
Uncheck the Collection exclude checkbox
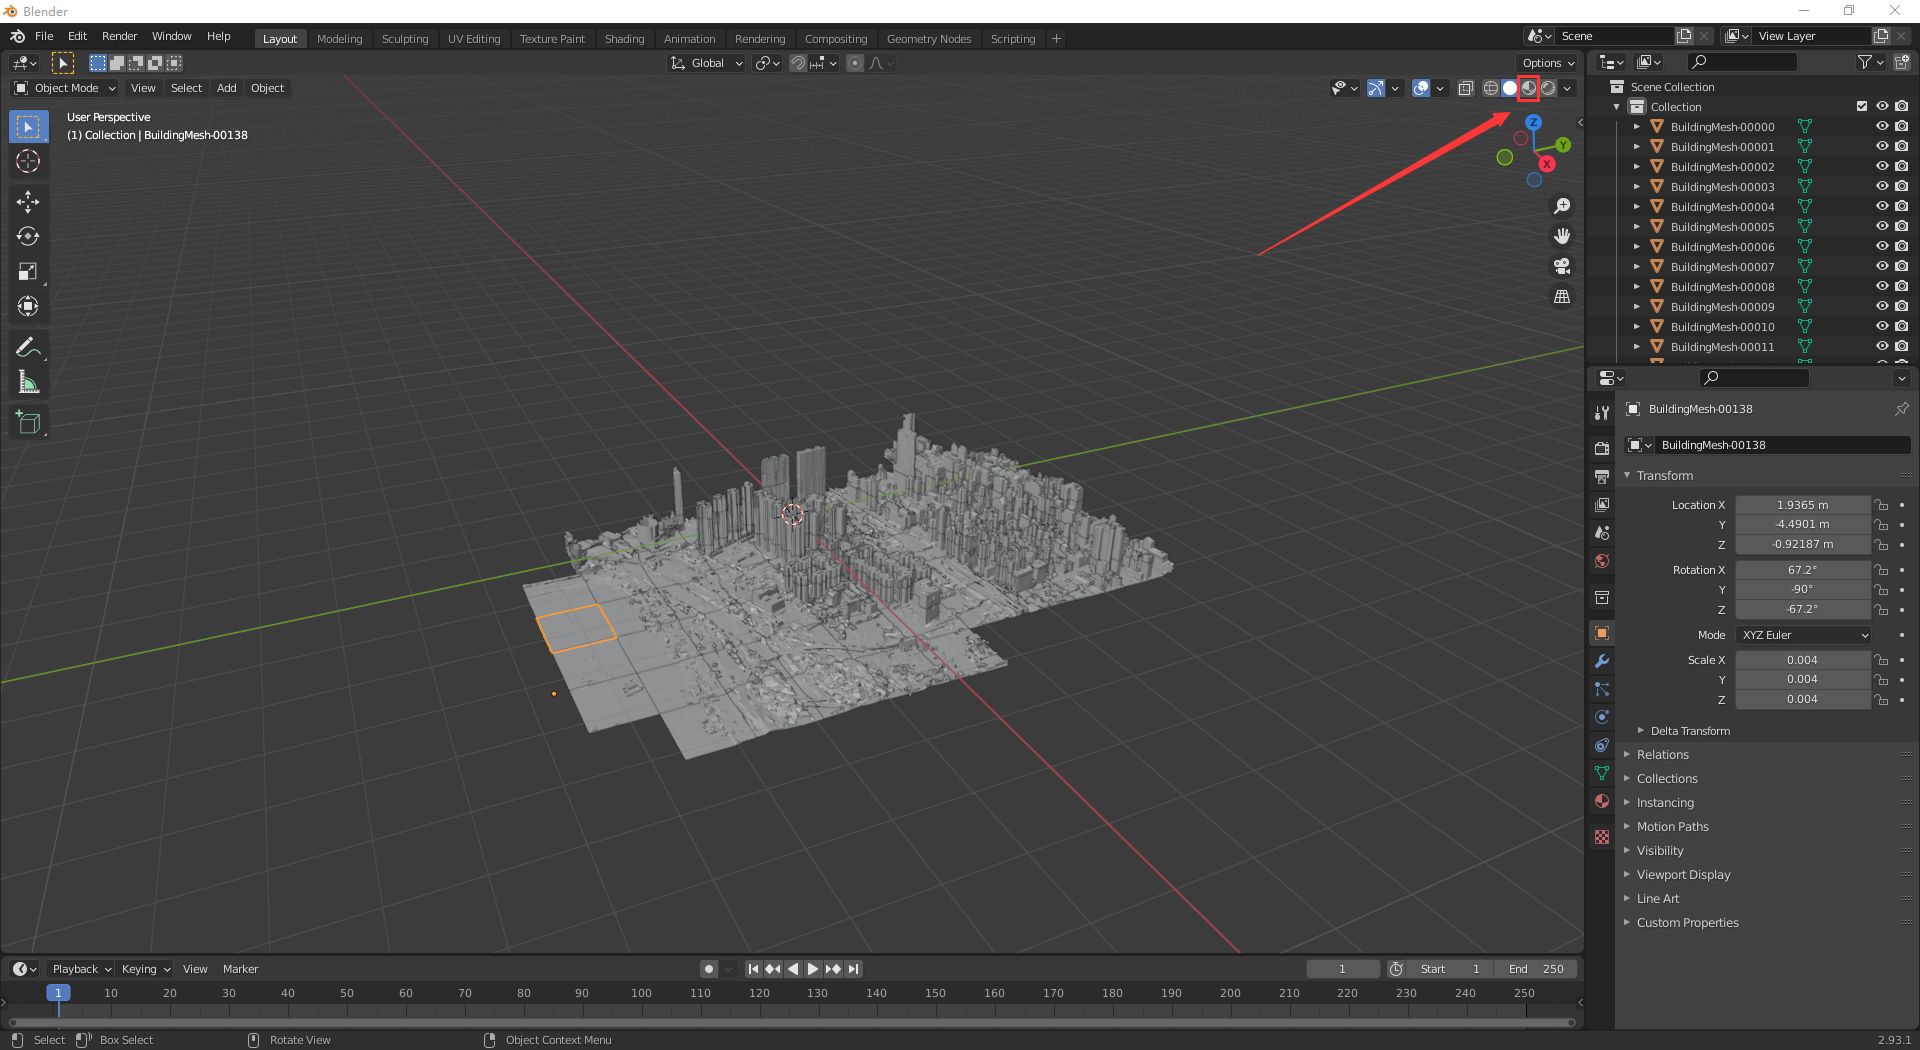(x=1862, y=107)
